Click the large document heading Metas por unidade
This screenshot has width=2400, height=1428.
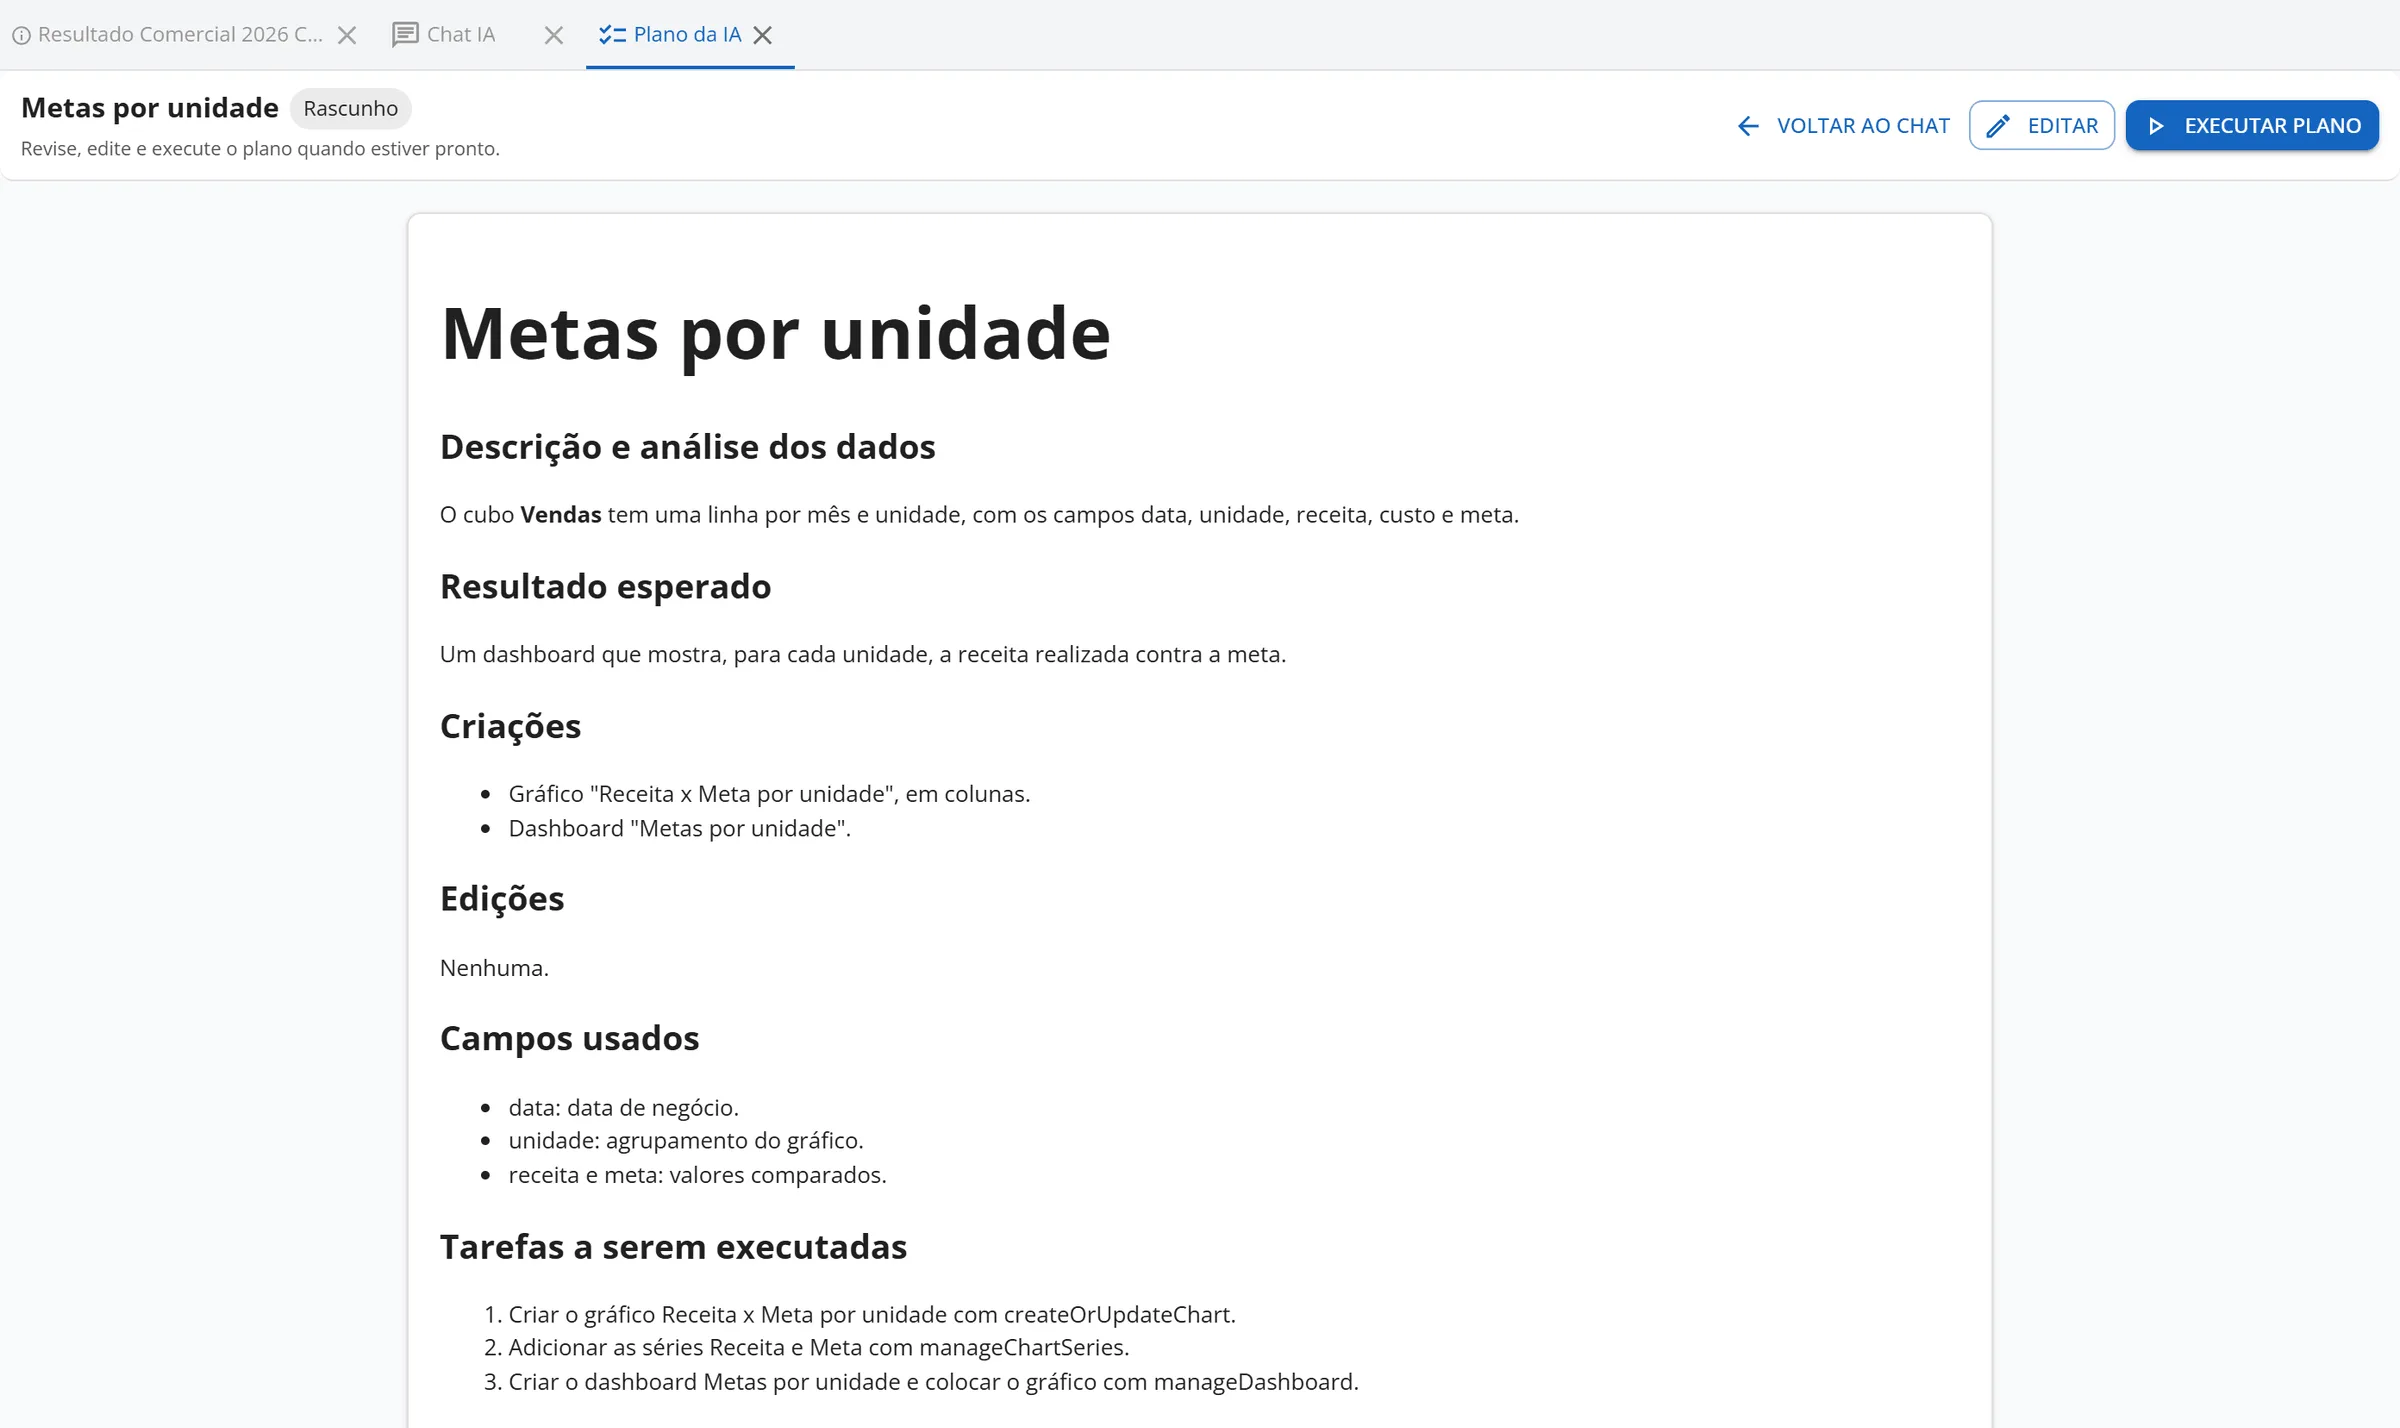(776, 334)
